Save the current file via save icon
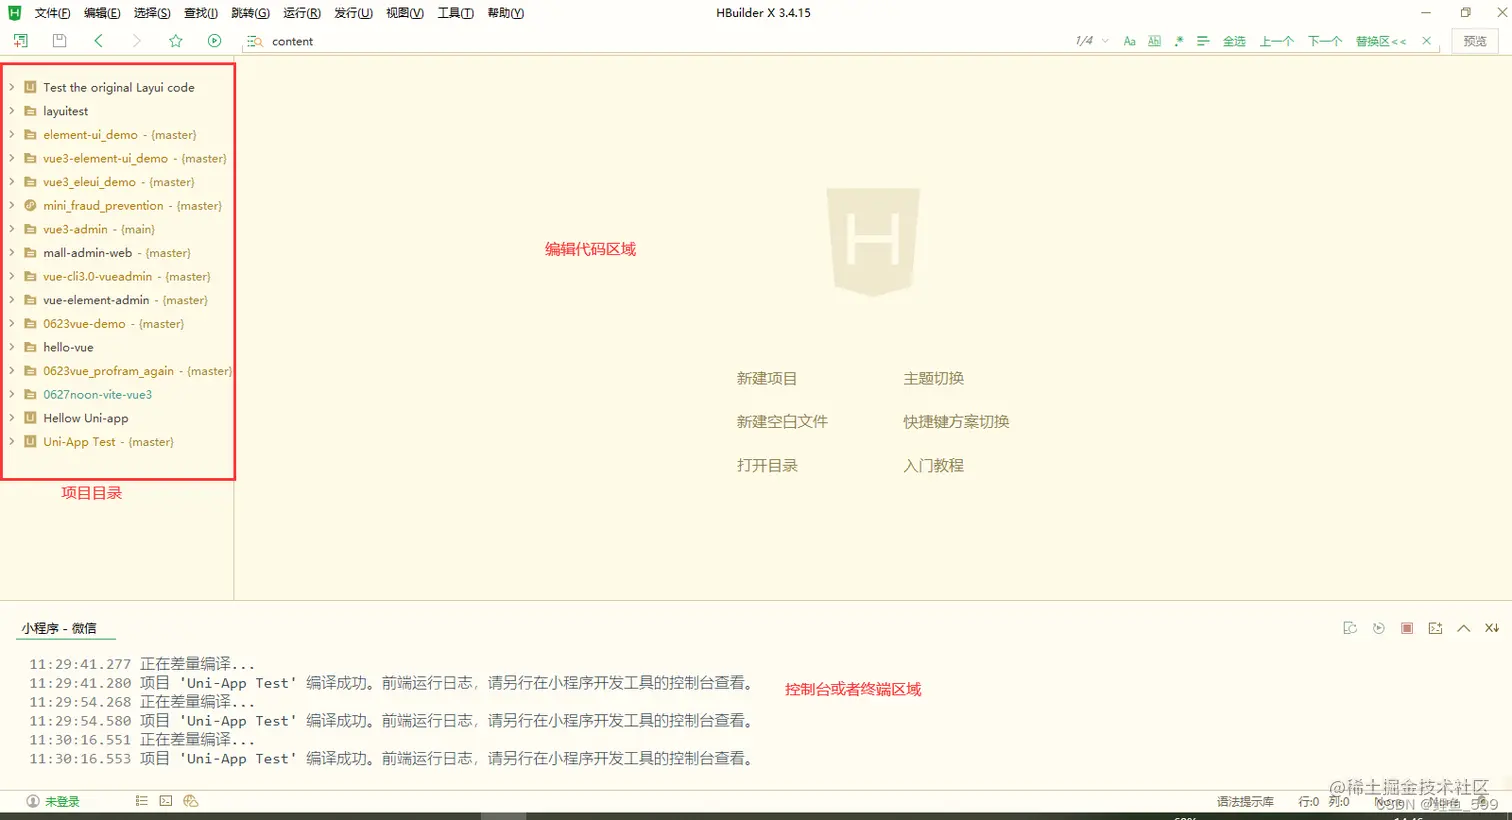The image size is (1512, 820). [59, 40]
